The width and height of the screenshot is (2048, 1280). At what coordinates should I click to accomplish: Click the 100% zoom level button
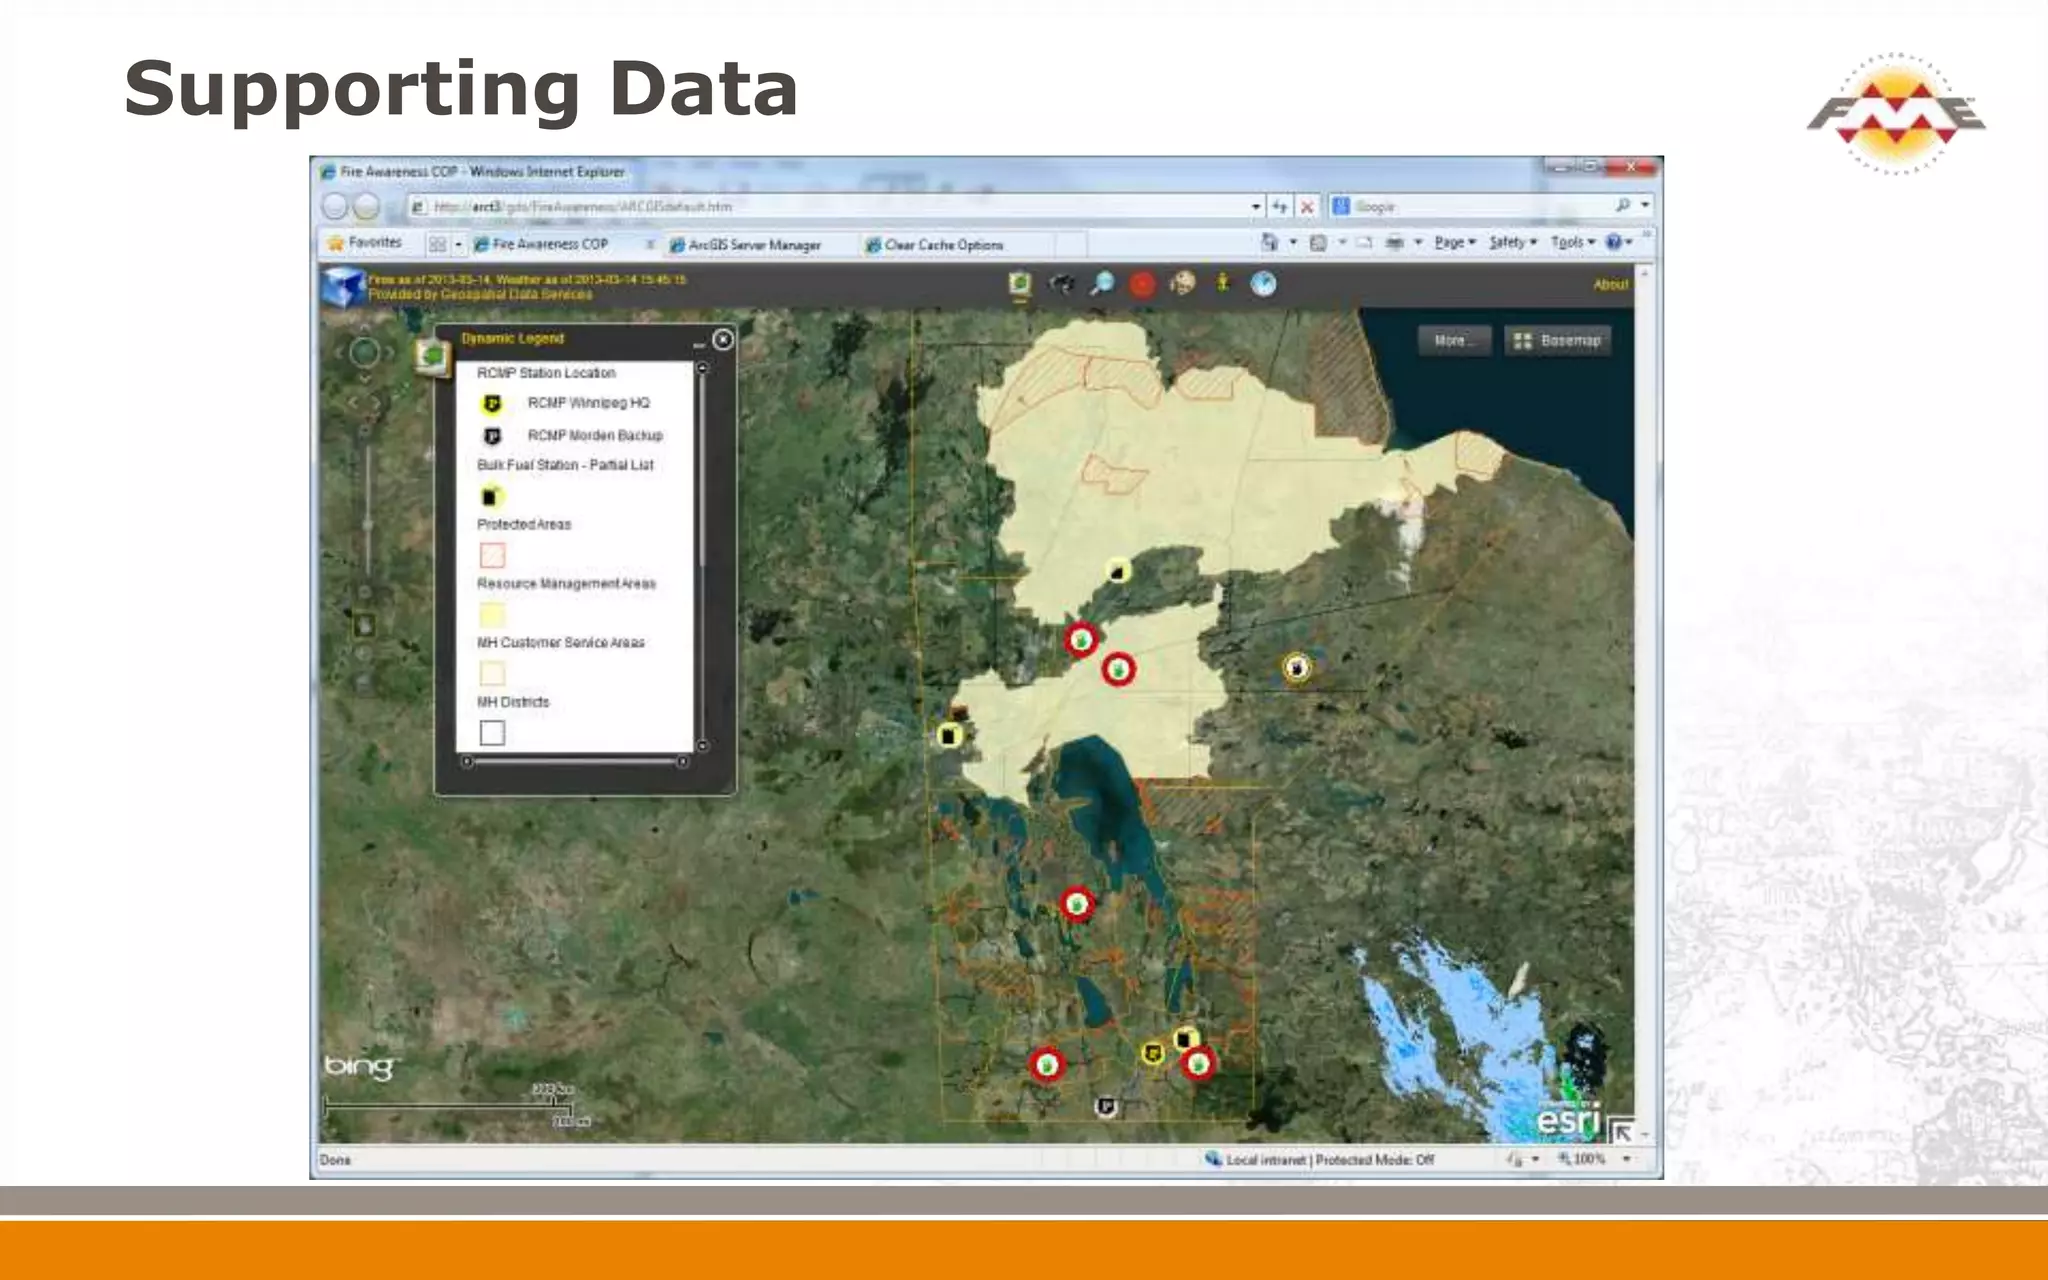[1582, 1159]
